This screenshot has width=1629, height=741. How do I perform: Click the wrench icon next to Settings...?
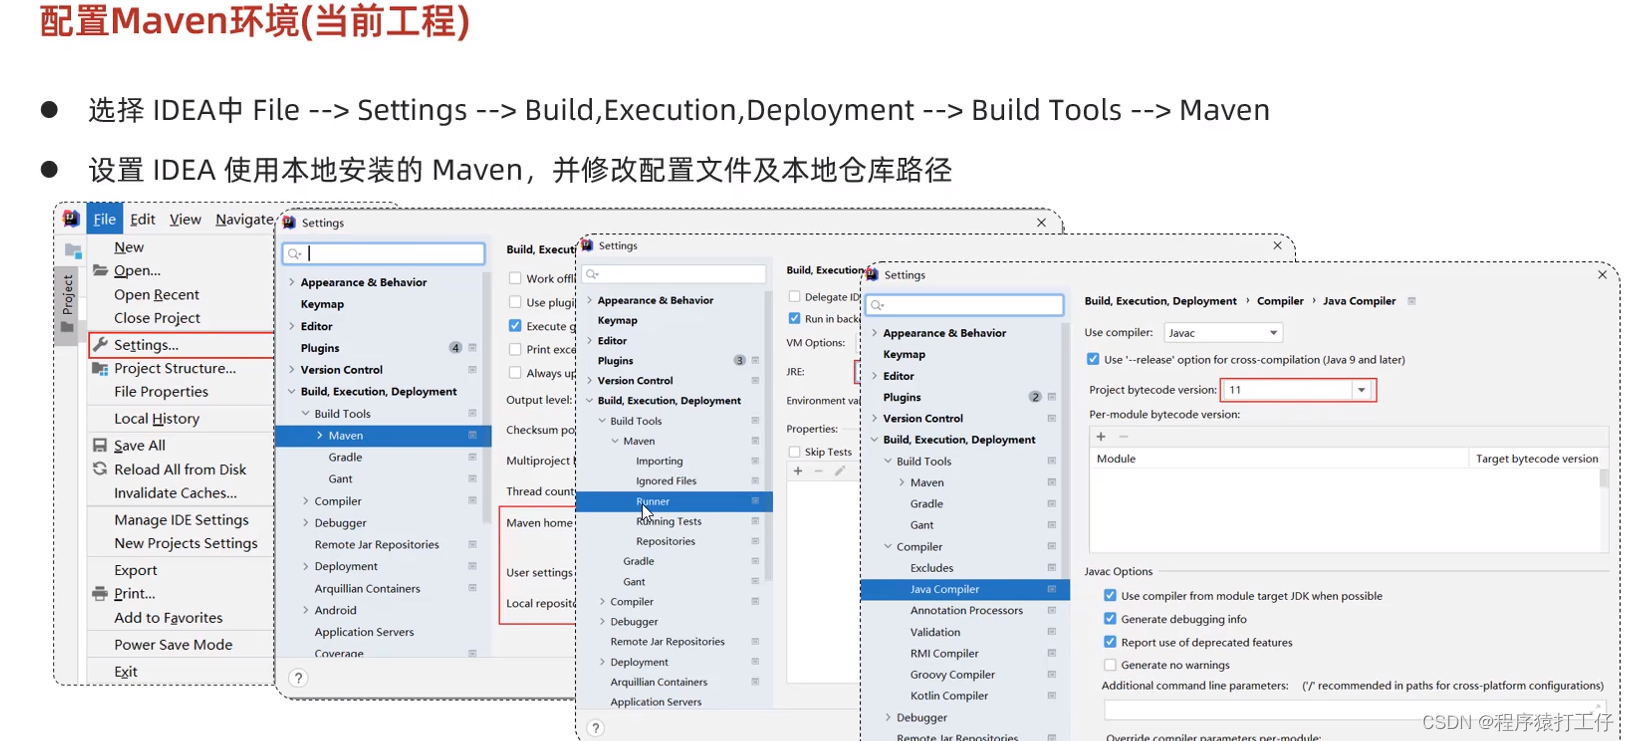tap(100, 344)
